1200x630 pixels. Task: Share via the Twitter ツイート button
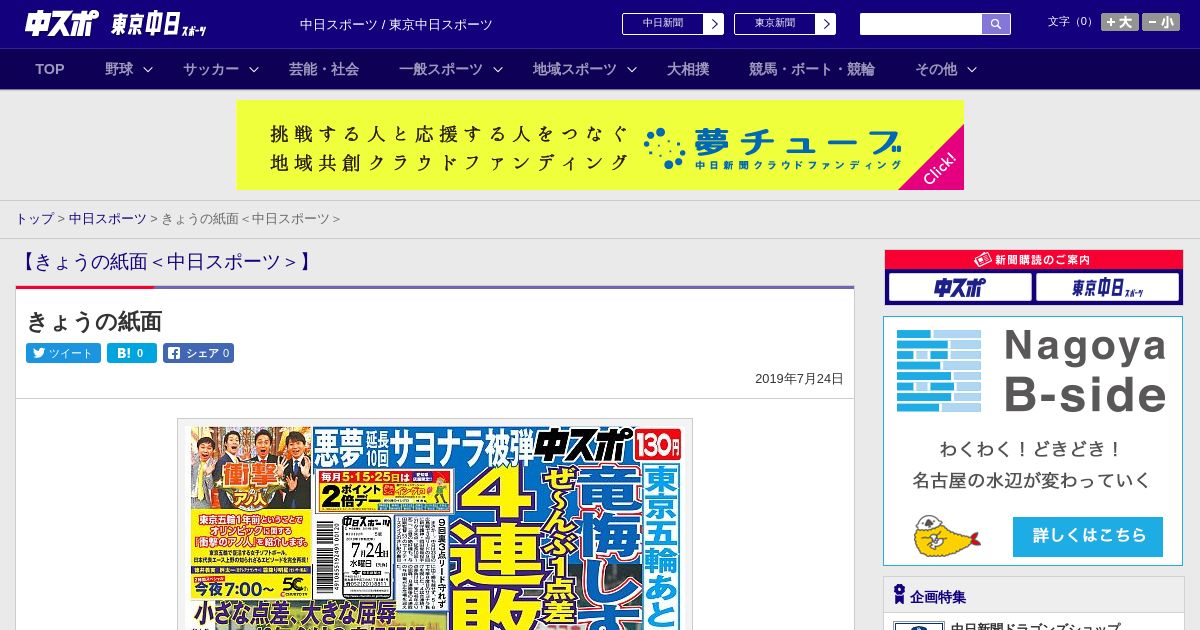63,353
